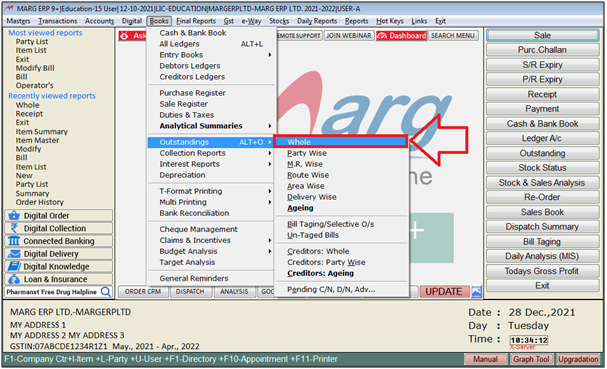Screen dimensions: 607x369
Task: Open Party List under Most viewed reports
Action: coord(32,41)
